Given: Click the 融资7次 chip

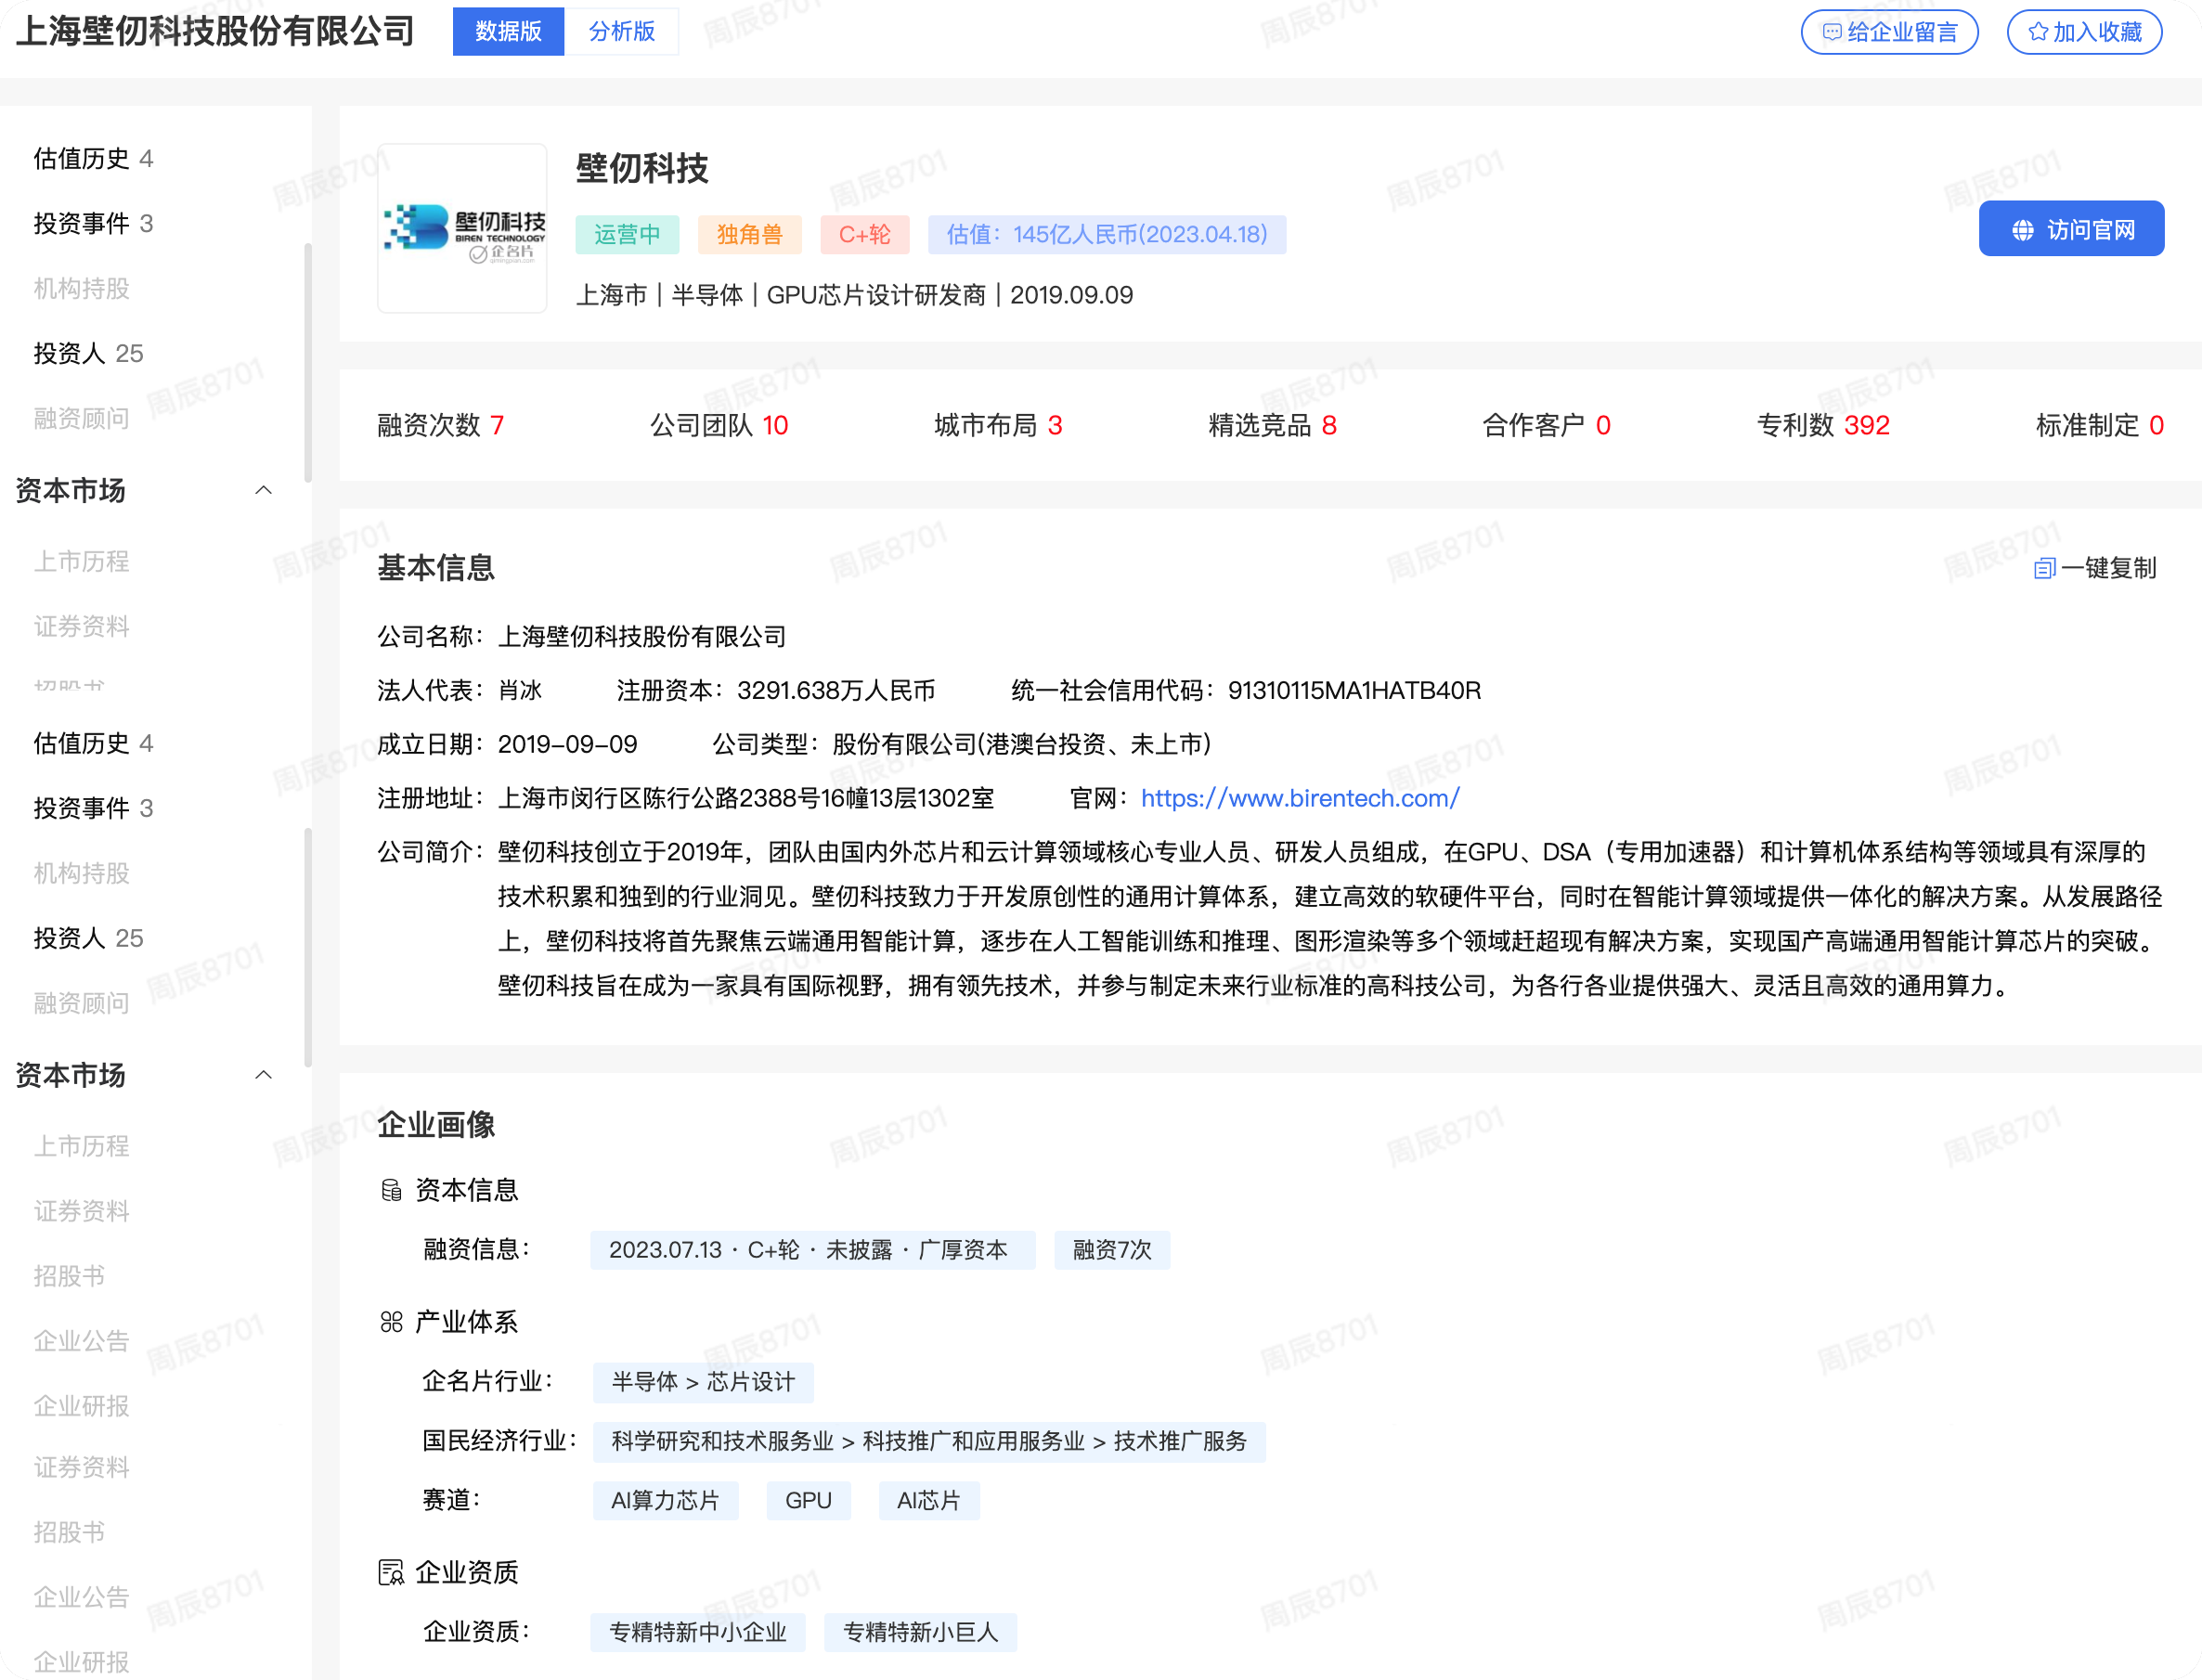Looking at the screenshot, I should click(1111, 1250).
